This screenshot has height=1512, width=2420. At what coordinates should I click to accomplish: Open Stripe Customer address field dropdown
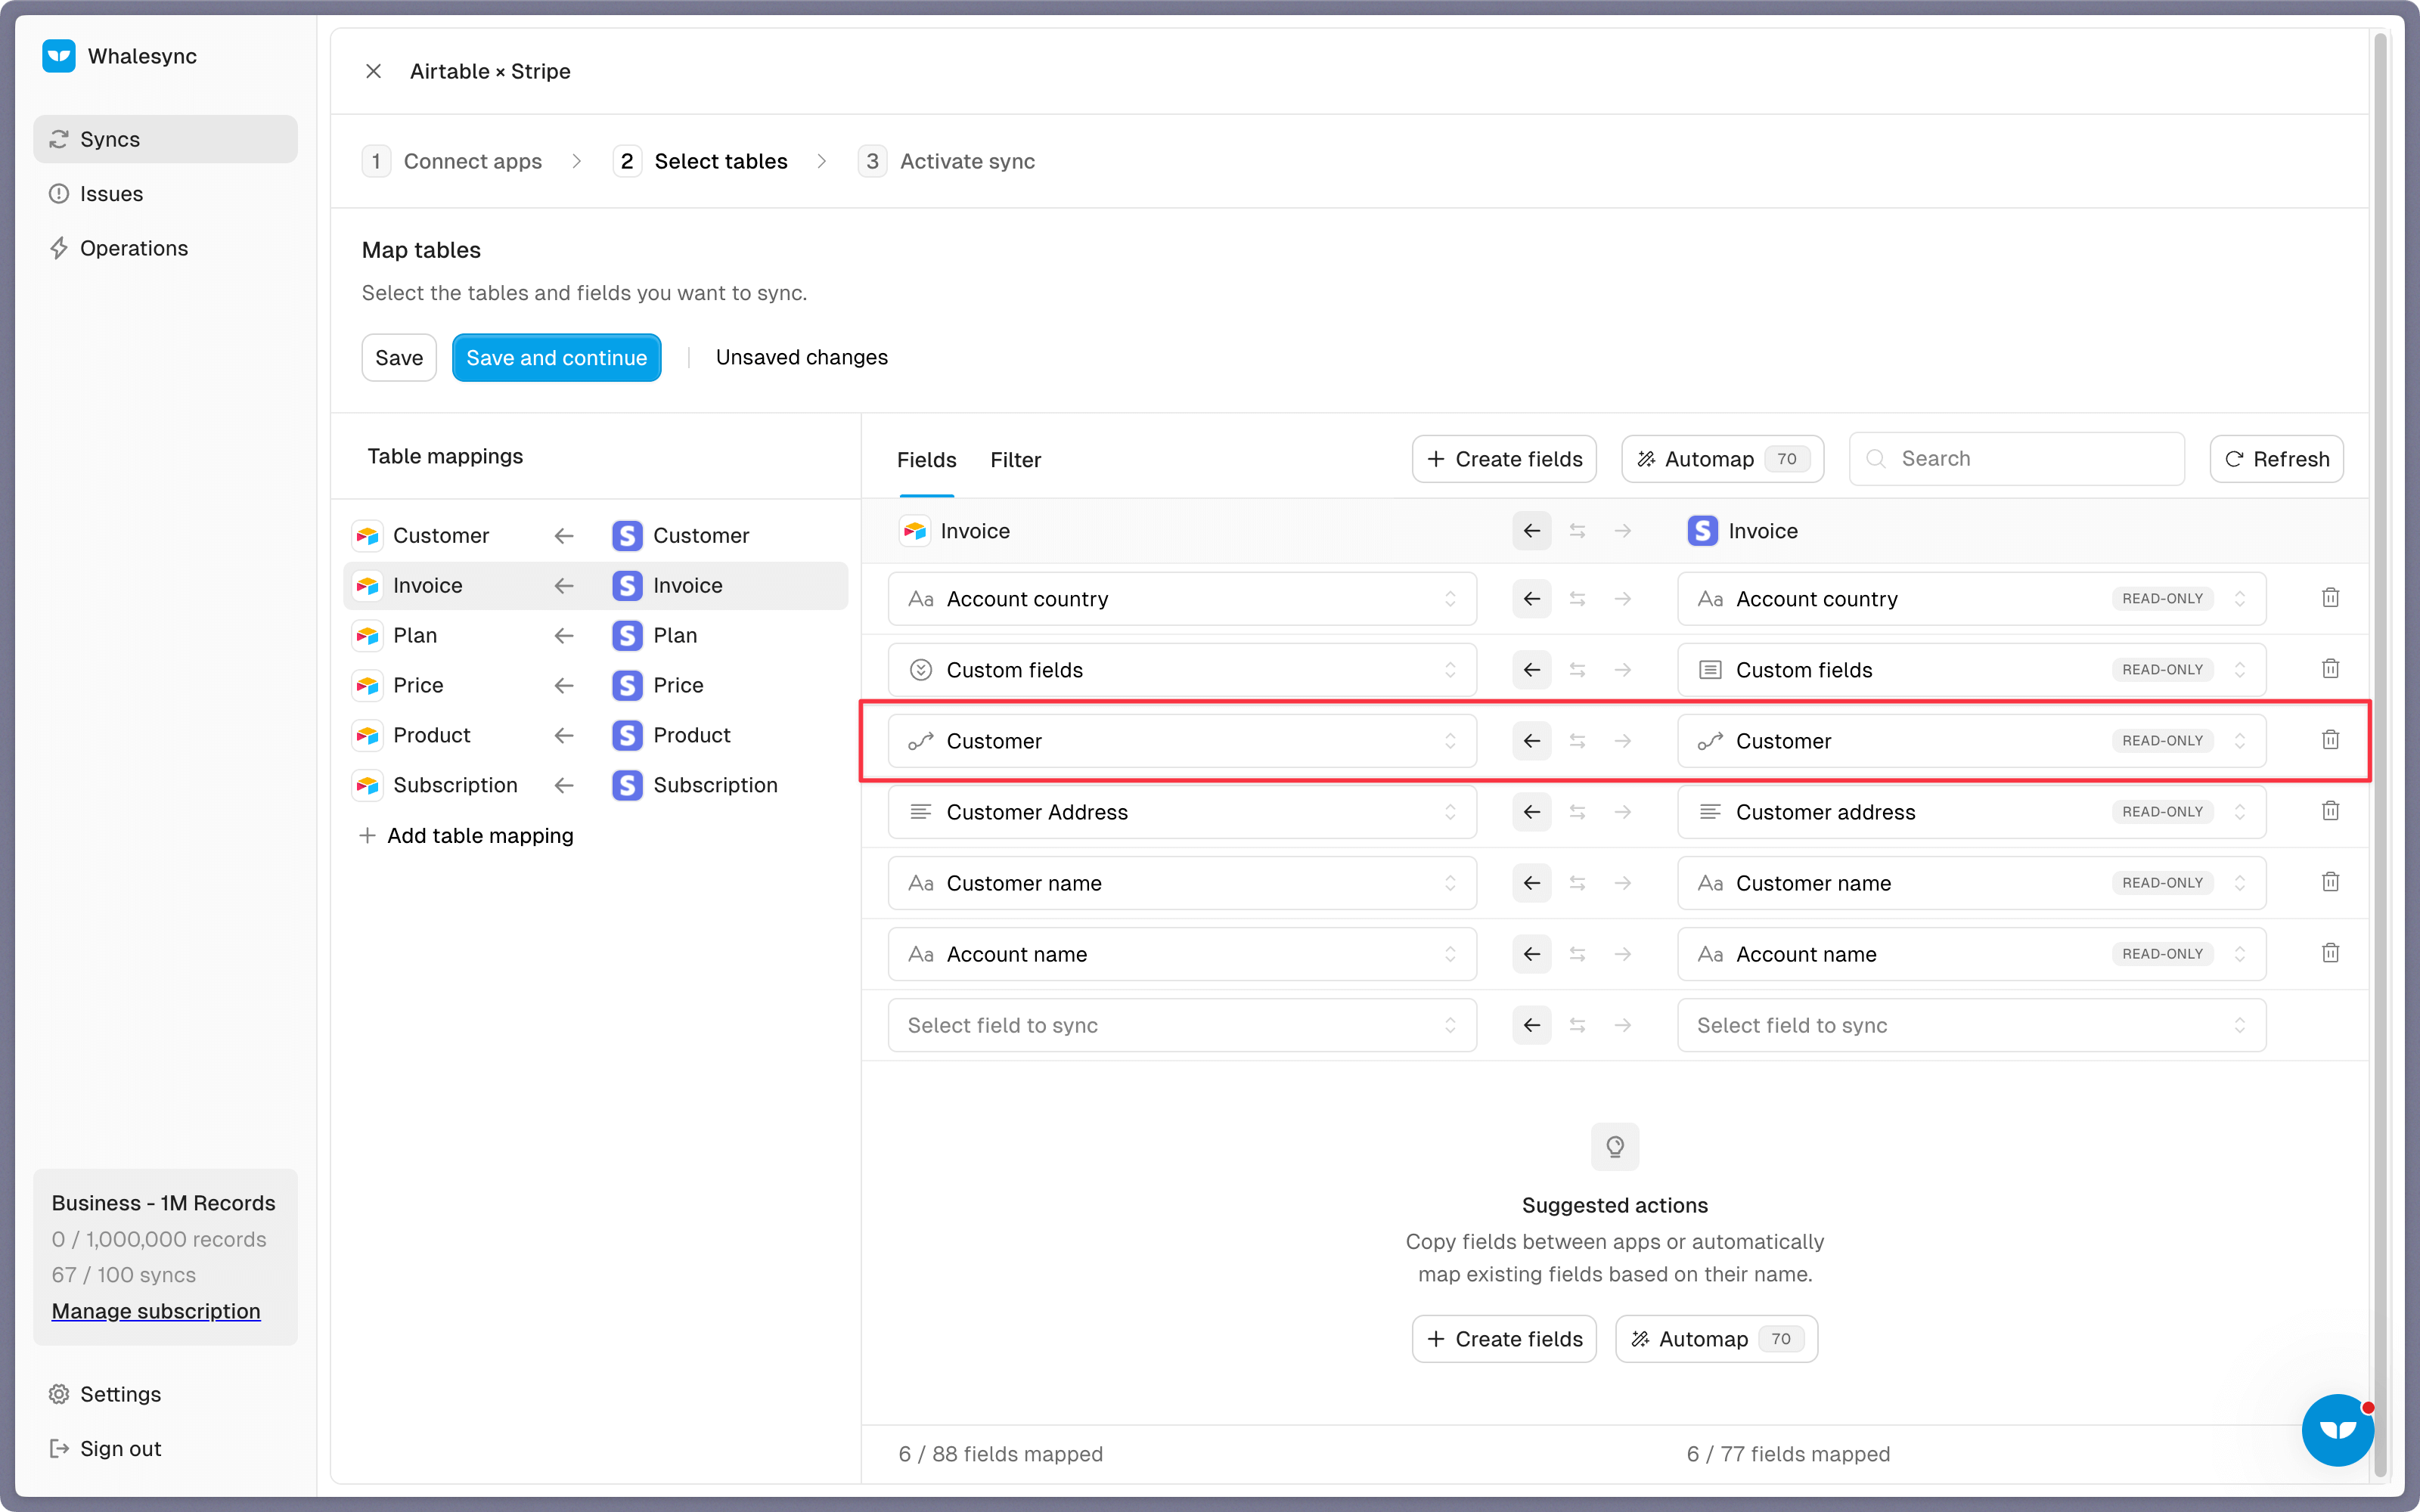1971,812
